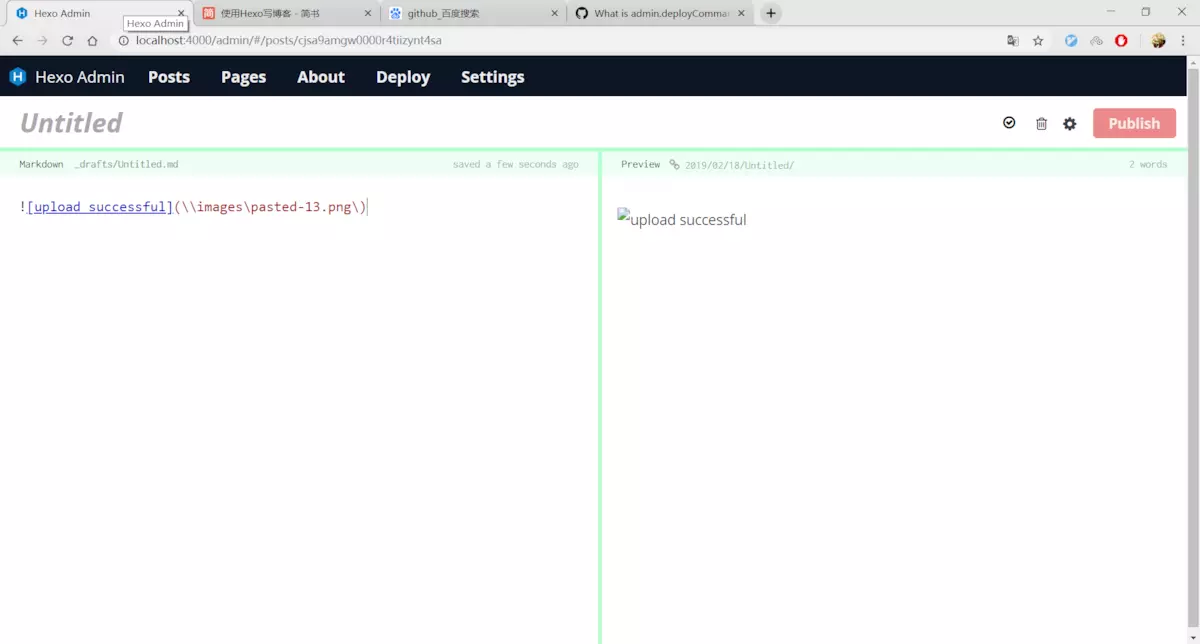Click the browser address bar
The height and width of the screenshot is (644, 1200).
point(560,41)
